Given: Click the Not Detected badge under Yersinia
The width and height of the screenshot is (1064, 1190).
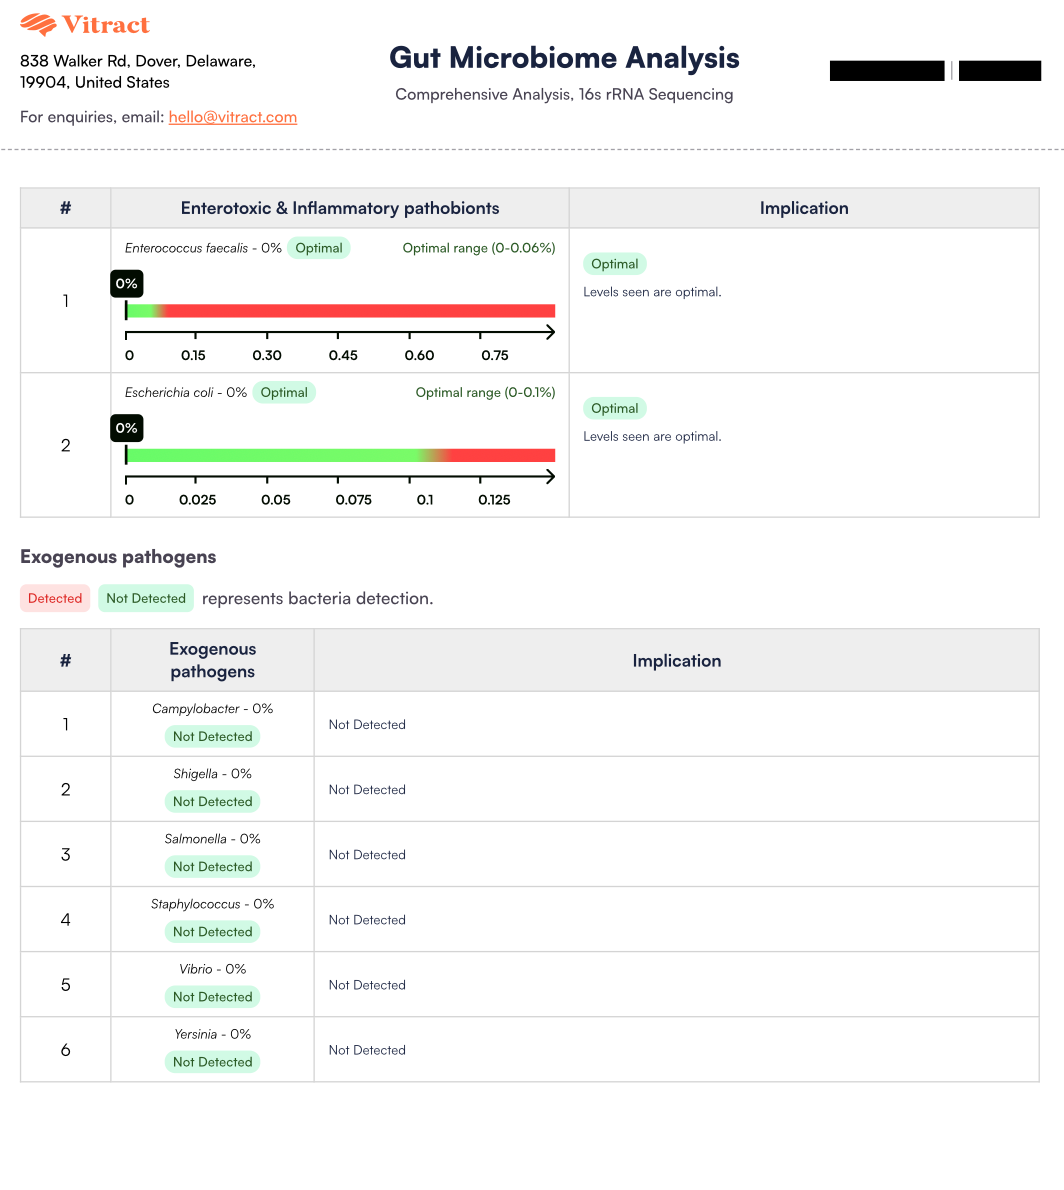Looking at the screenshot, I should pyautogui.click(x=212, y=1061).
